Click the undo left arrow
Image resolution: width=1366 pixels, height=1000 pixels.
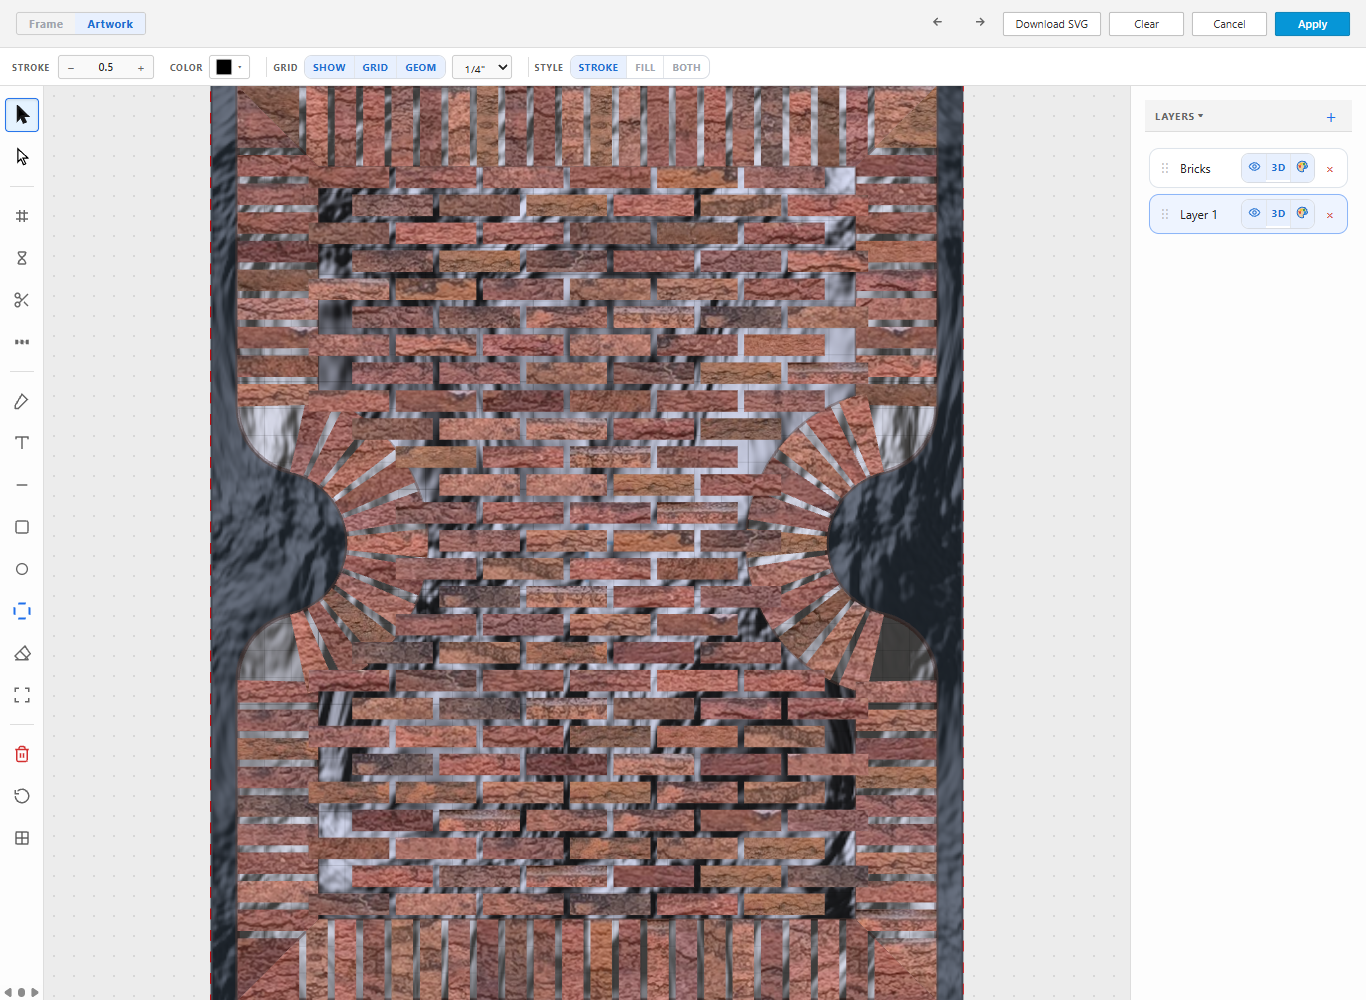click(937, 22)
